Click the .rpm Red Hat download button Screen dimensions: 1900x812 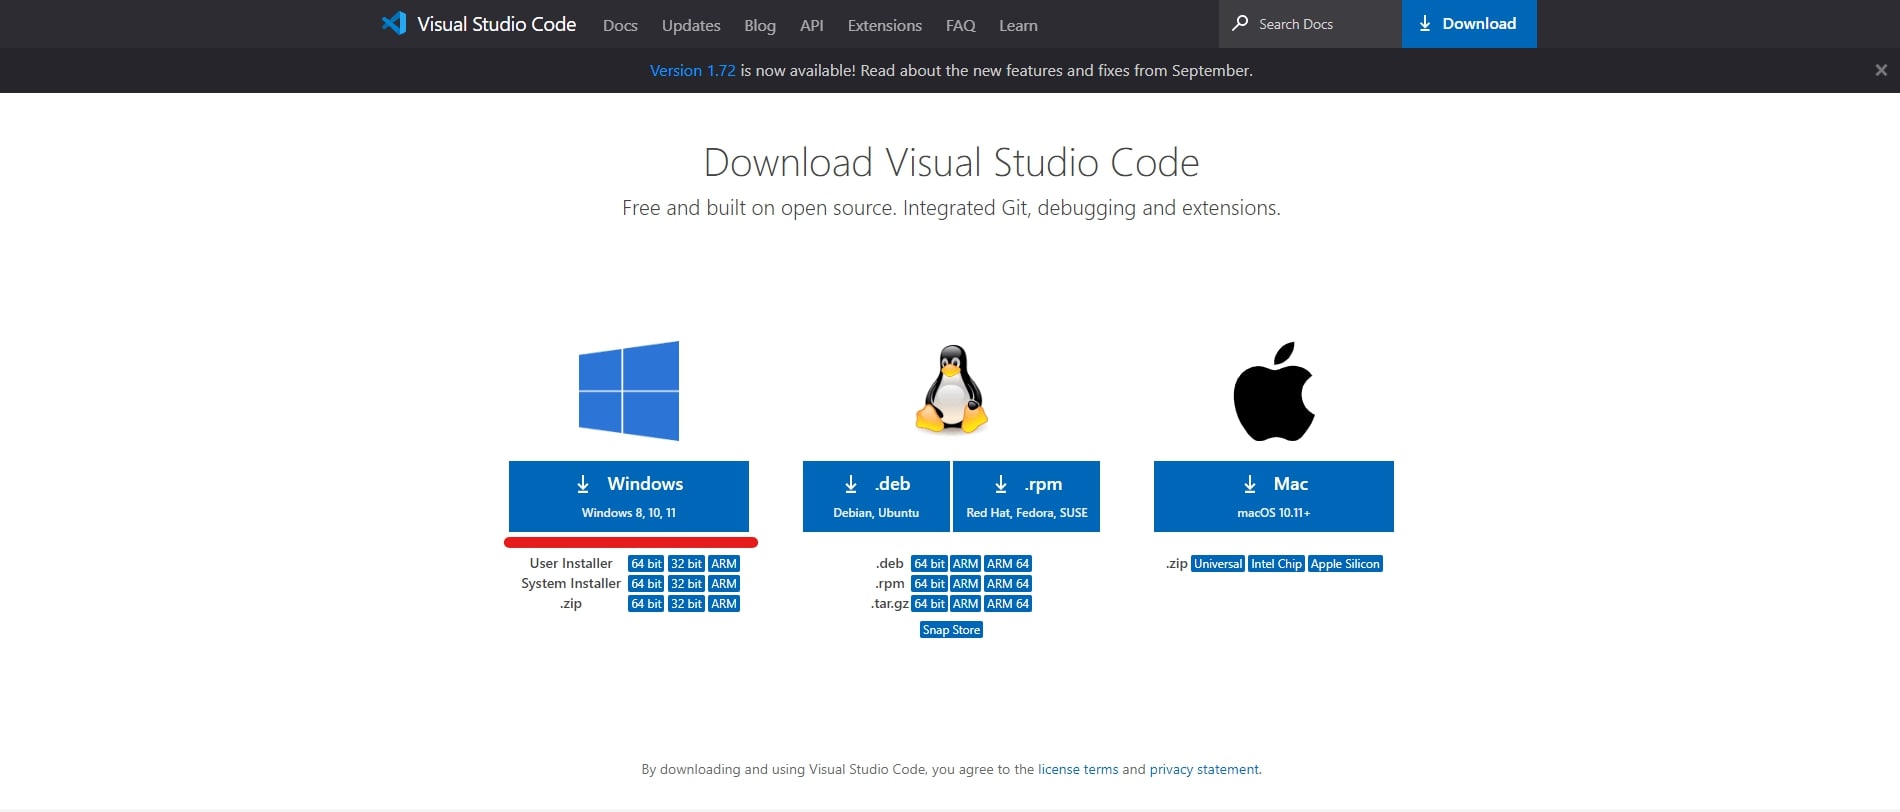1027,496
